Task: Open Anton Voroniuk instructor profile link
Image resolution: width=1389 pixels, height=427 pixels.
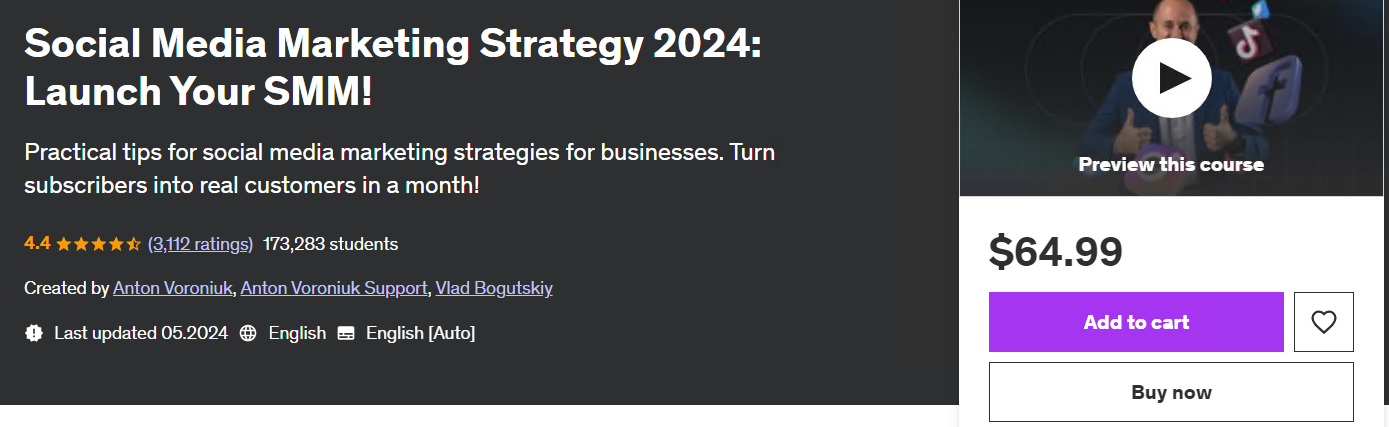Action: click(x=173, y=288)
